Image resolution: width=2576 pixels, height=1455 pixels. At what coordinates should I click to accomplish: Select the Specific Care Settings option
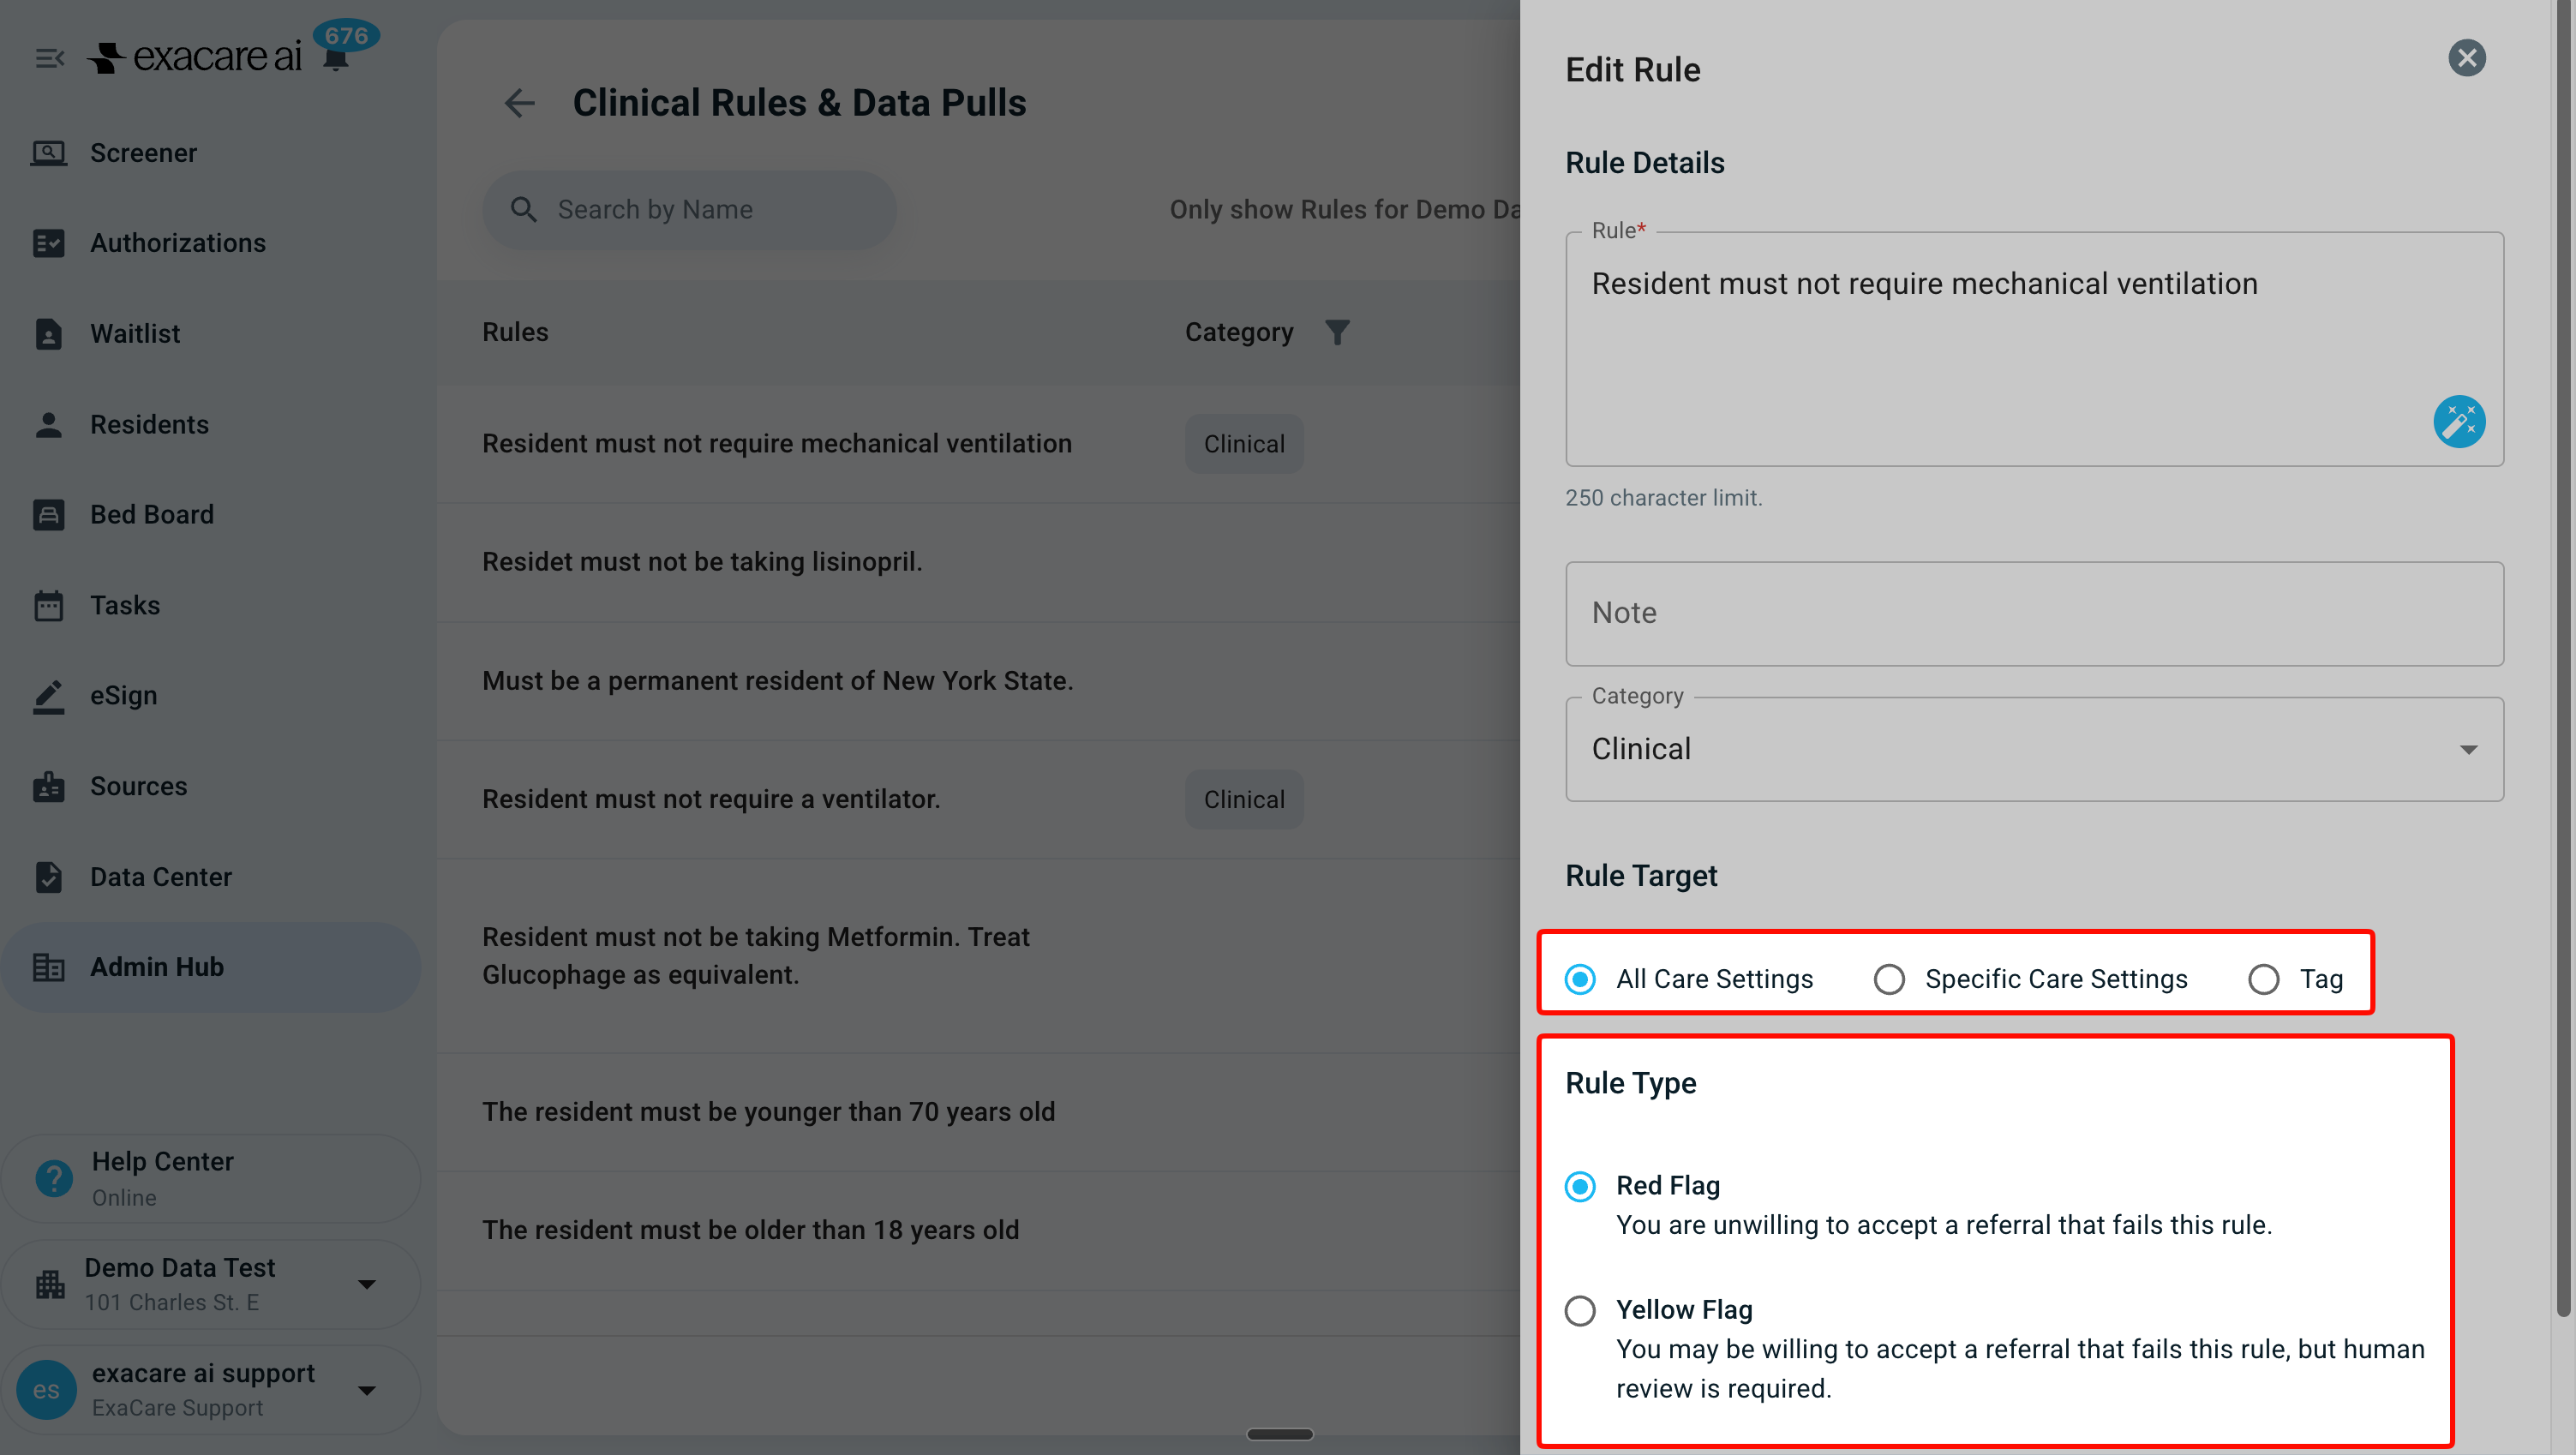pyautogui.click(x=2030, y=978)
